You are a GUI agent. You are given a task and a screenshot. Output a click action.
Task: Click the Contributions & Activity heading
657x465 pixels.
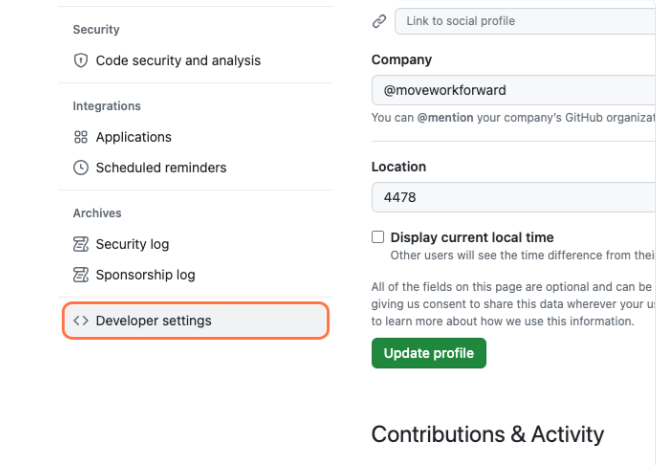click(x=487, y=434)
